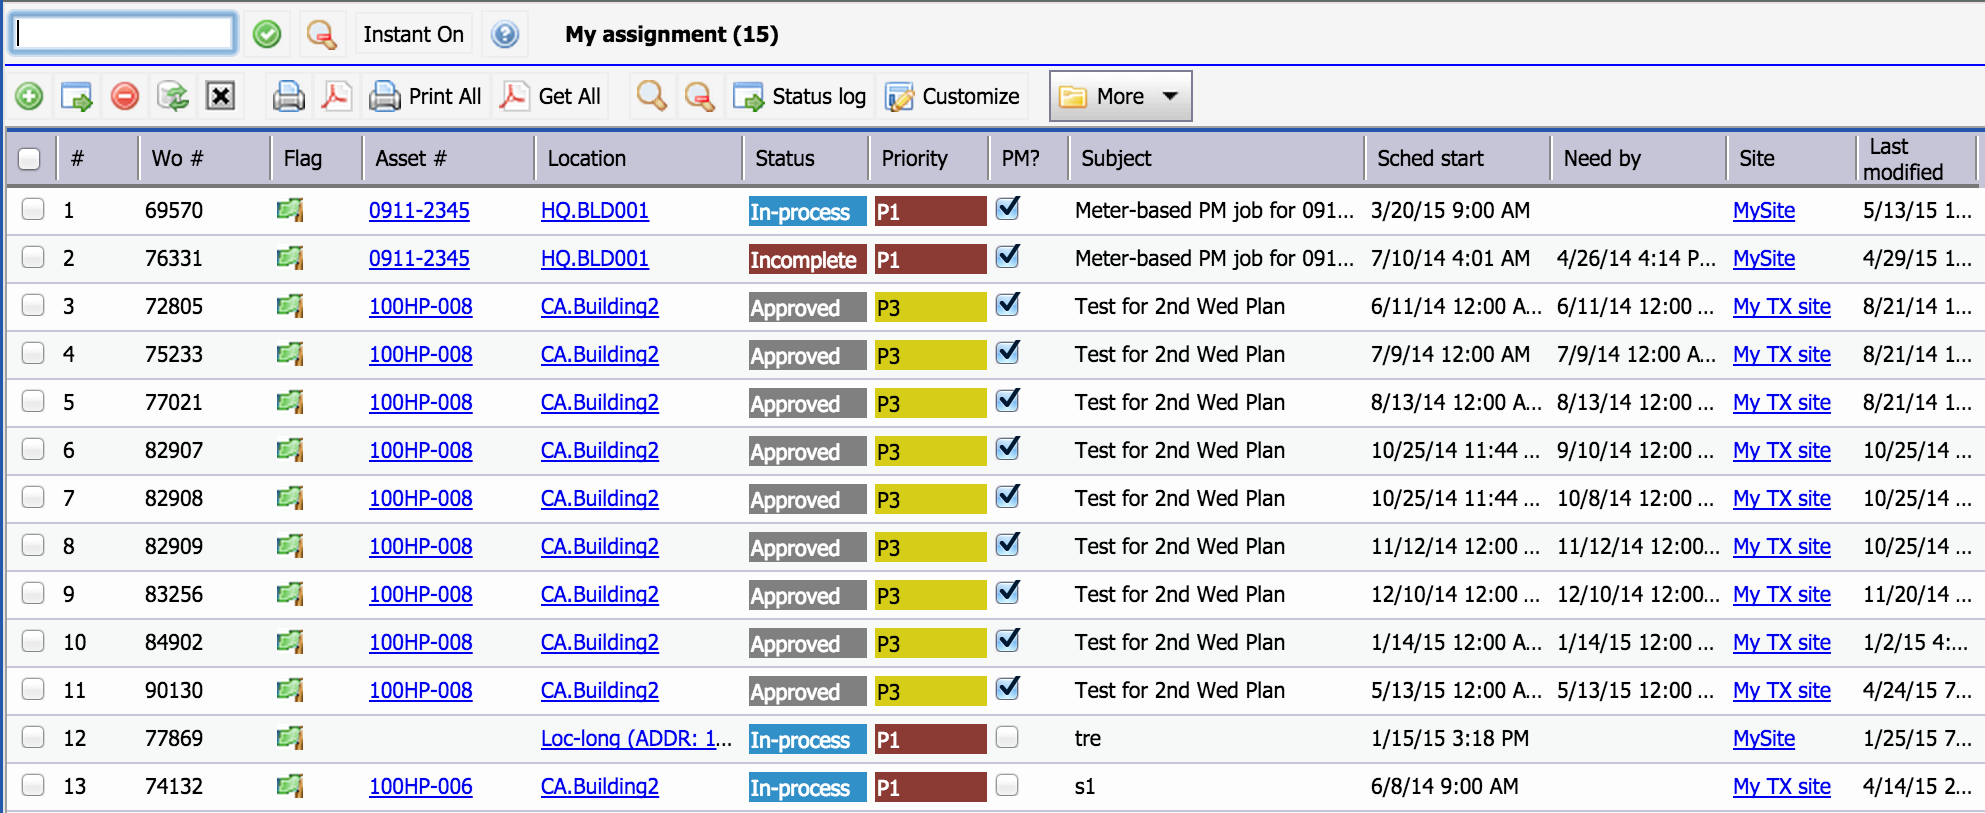Check the row checkbox for work order 69570
This screenshot has height=813, width=1985.
33,209
